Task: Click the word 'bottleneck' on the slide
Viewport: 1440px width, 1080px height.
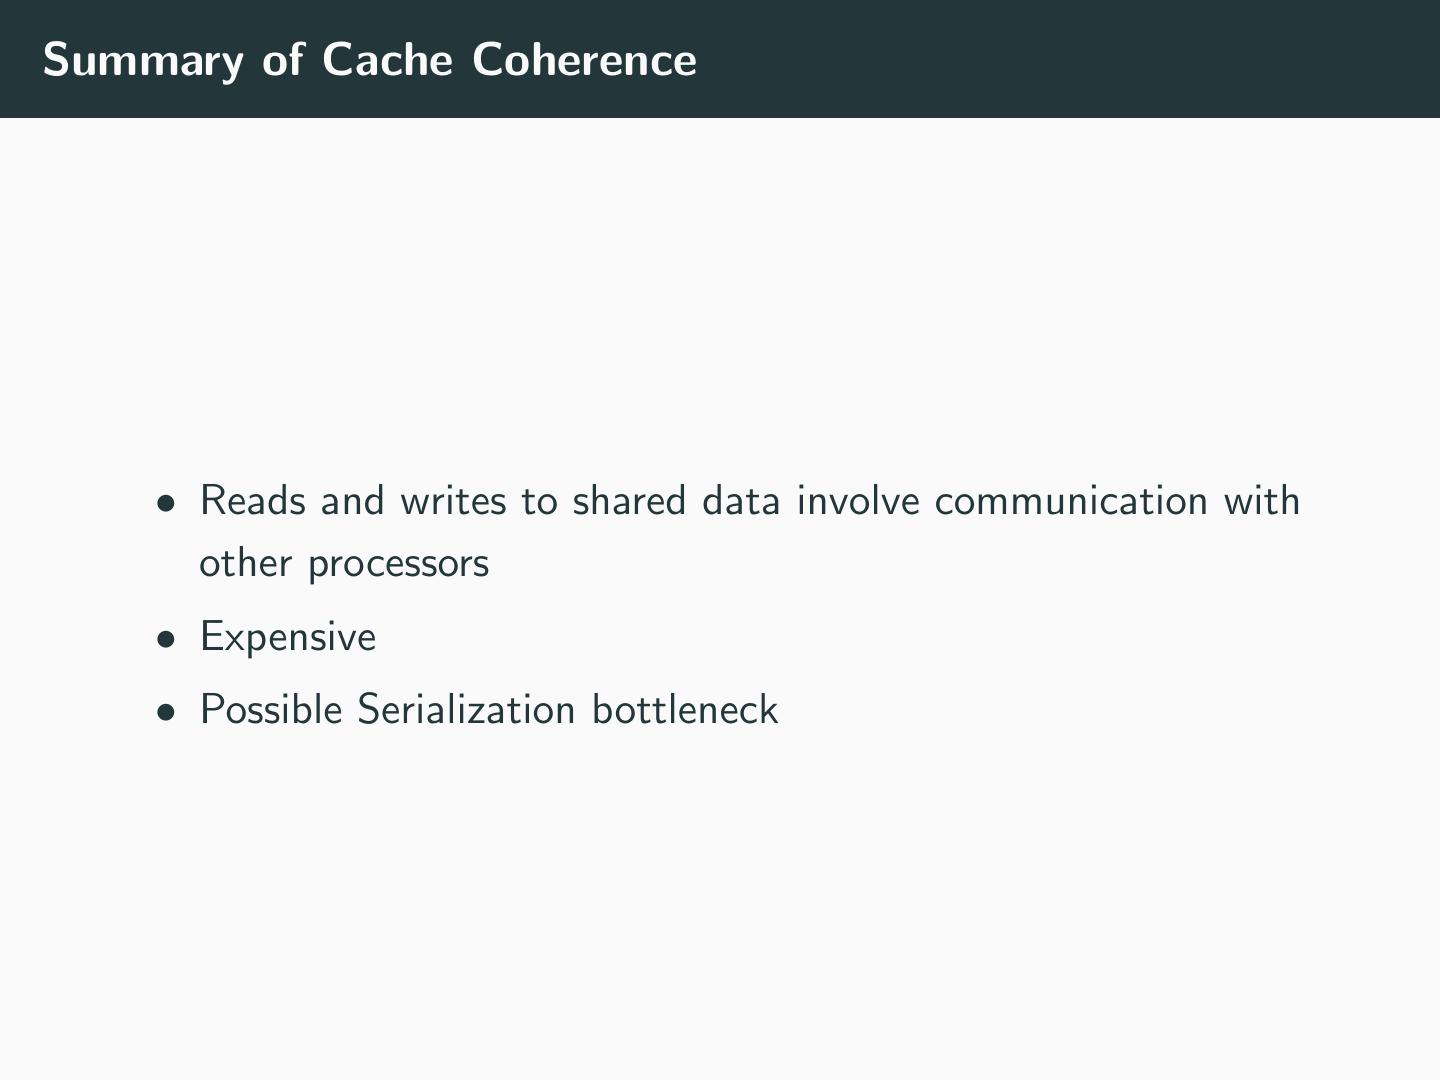Action: tap(685, 710)
